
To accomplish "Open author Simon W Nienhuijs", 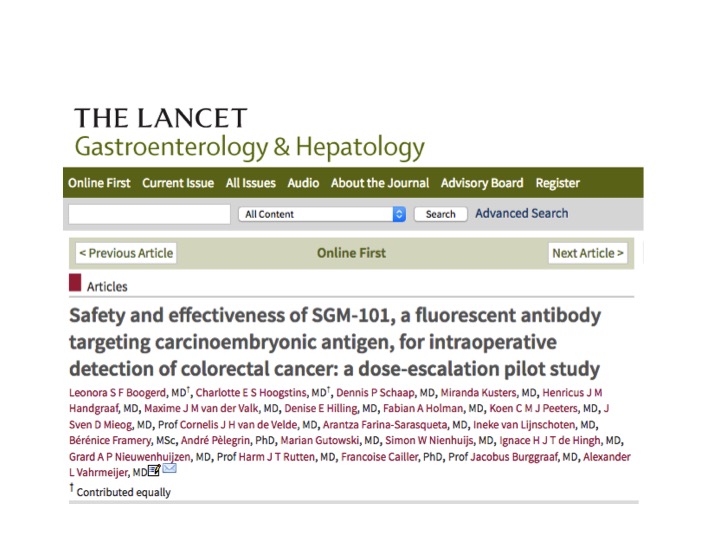I will (x=429, y=440).
